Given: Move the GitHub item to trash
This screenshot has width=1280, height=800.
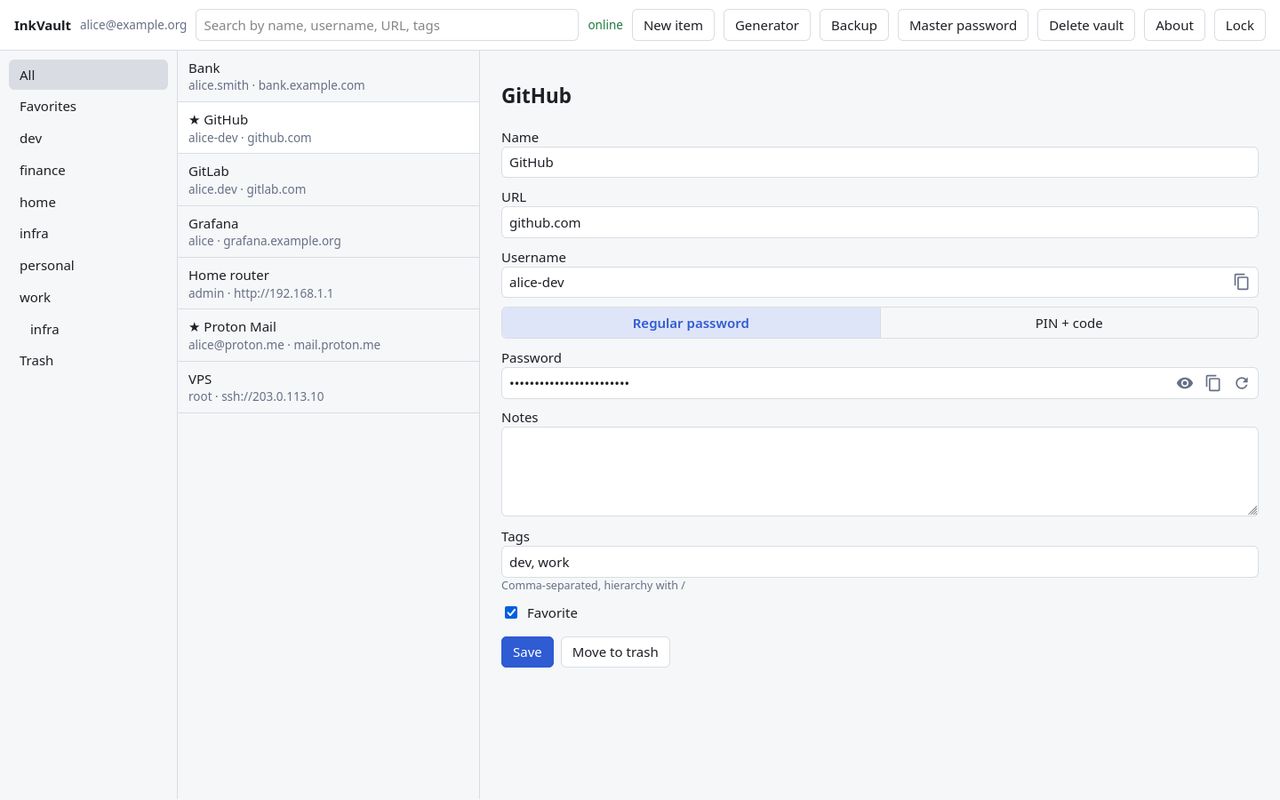Looking at the screenshot, I should [x=615, y=652].
